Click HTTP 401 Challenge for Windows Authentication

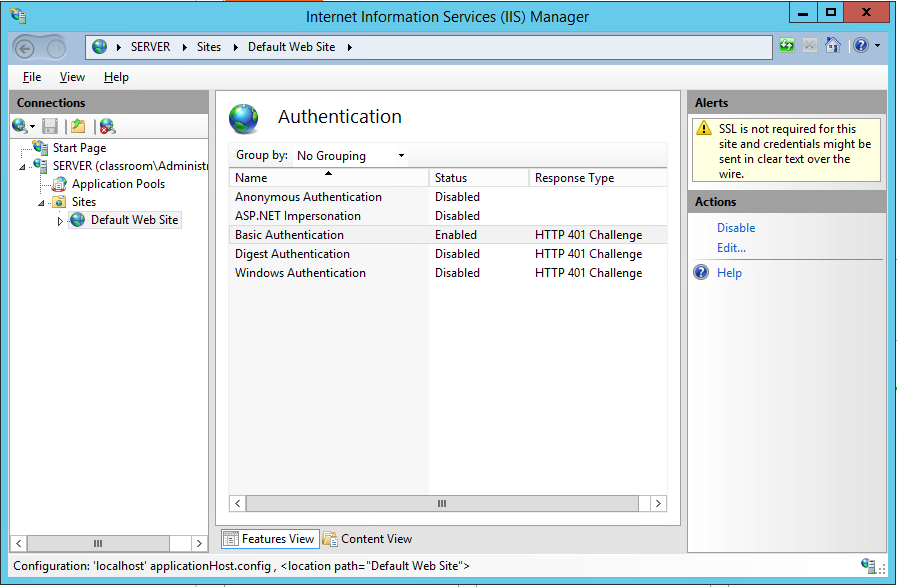[x=588, y=273]
